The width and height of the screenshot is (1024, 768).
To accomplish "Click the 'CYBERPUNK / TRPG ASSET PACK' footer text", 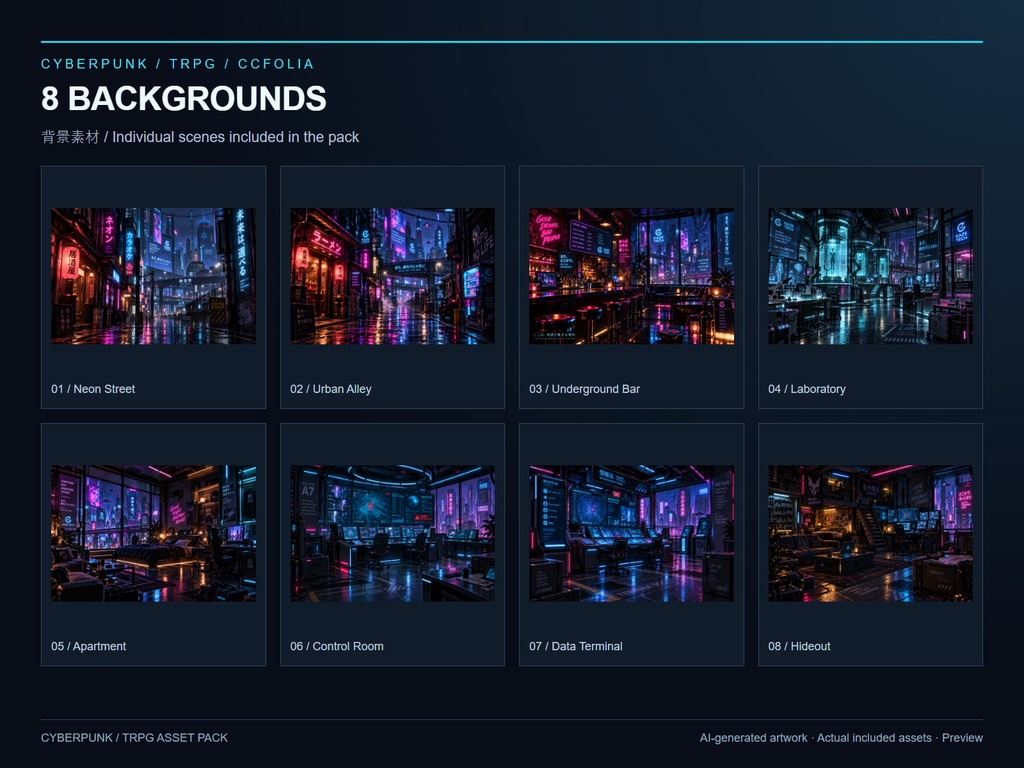I will click(135, 737).
